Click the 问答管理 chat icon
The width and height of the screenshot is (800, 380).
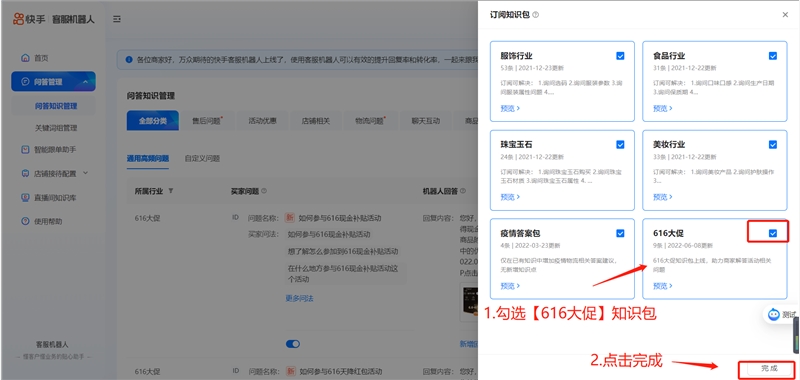pos(25,82)
